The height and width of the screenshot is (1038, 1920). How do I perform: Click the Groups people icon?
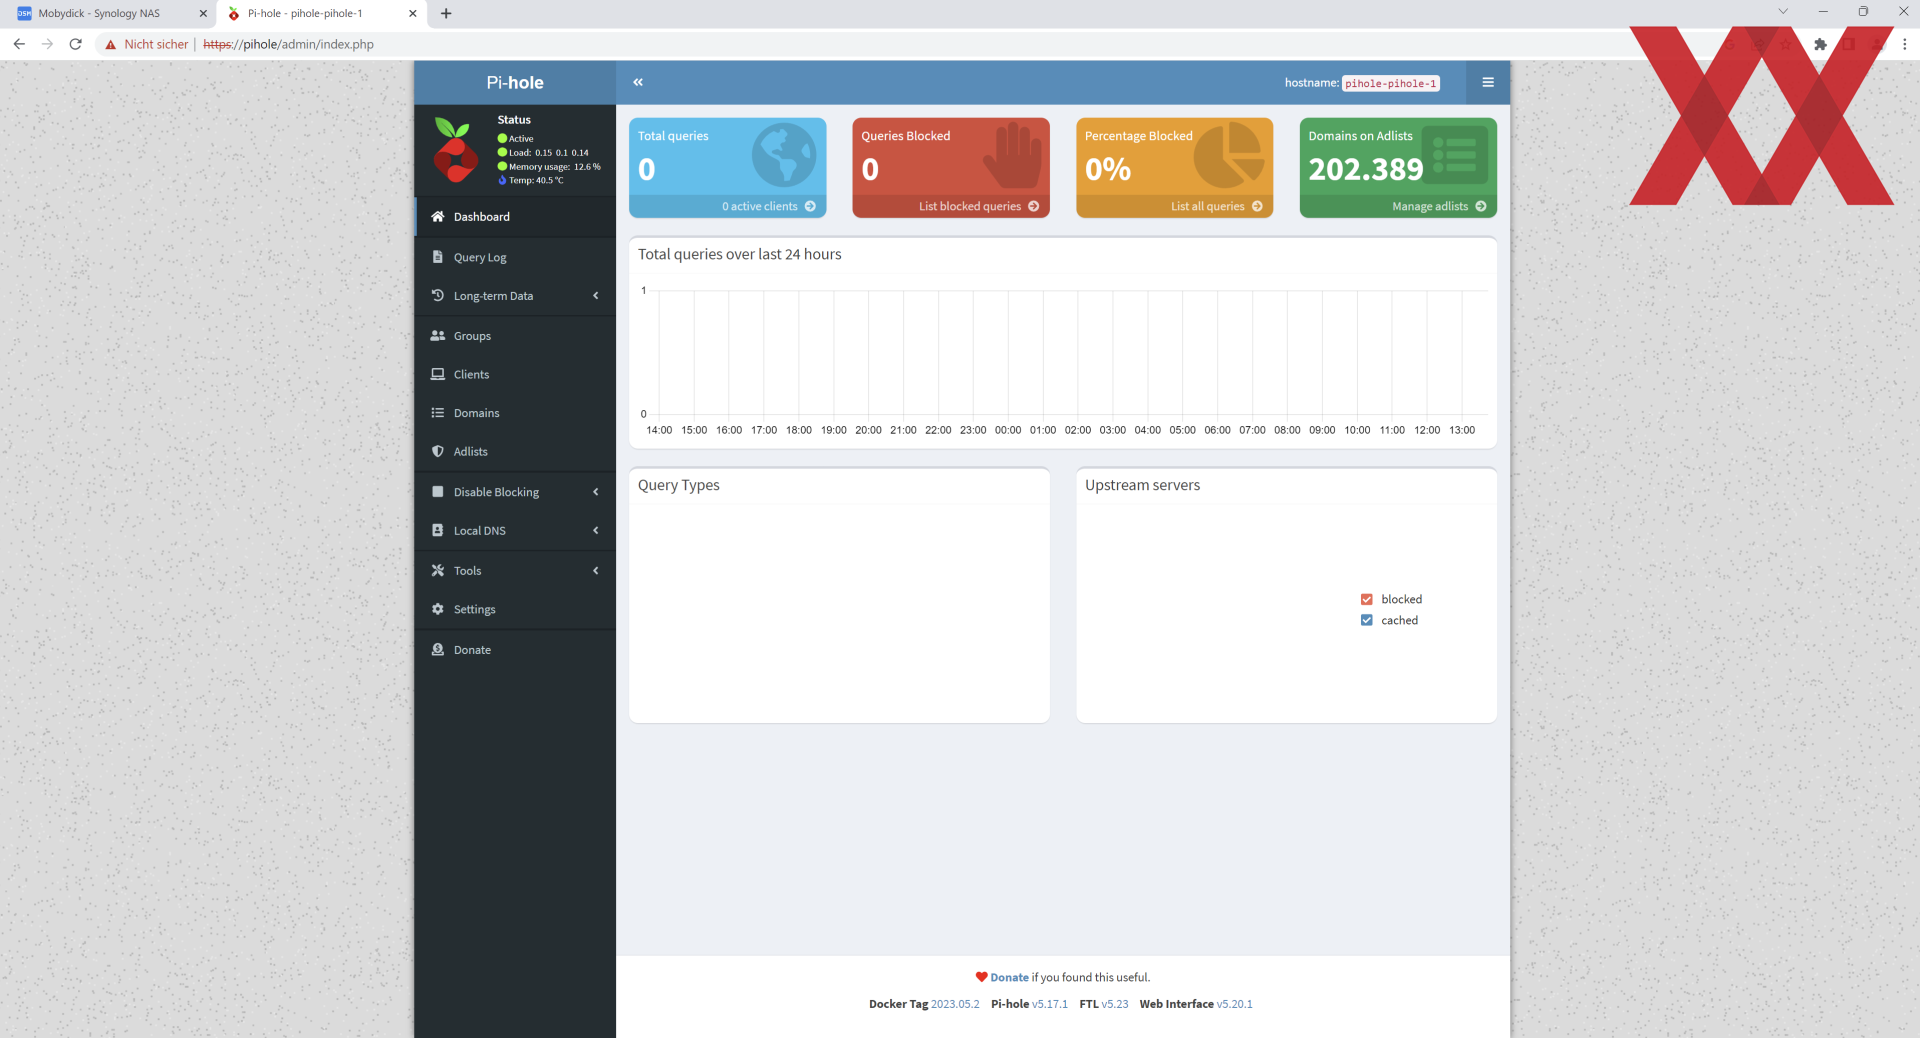coord(437,336)
